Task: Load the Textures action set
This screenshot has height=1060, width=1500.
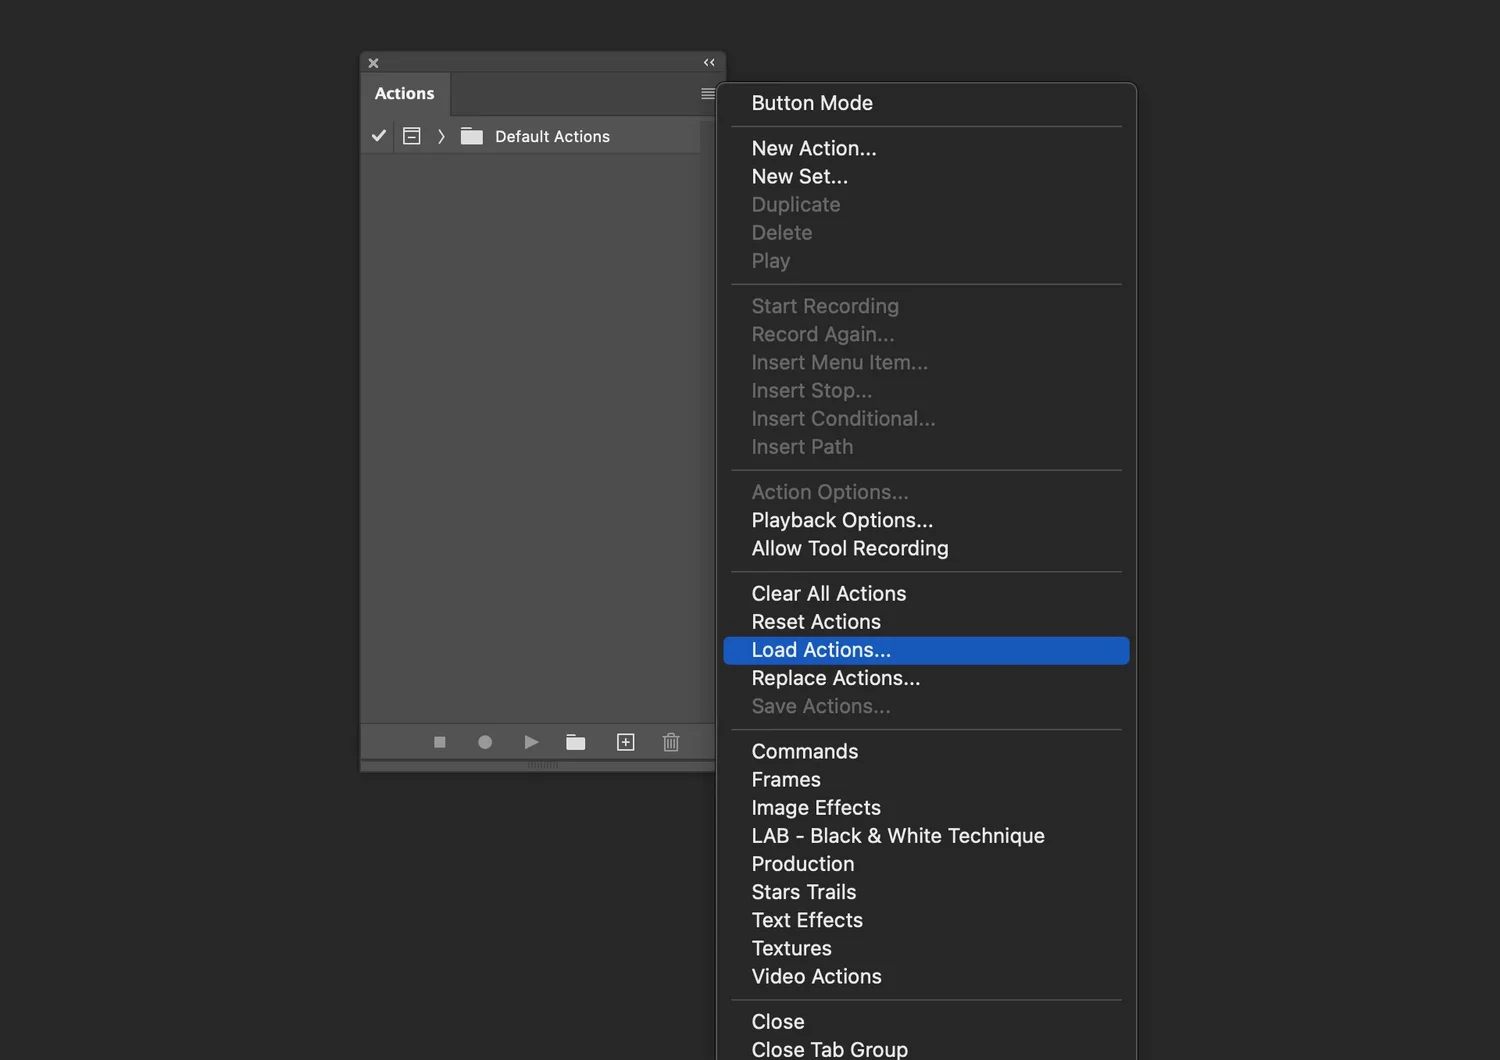Action: (x=926, y=947)
